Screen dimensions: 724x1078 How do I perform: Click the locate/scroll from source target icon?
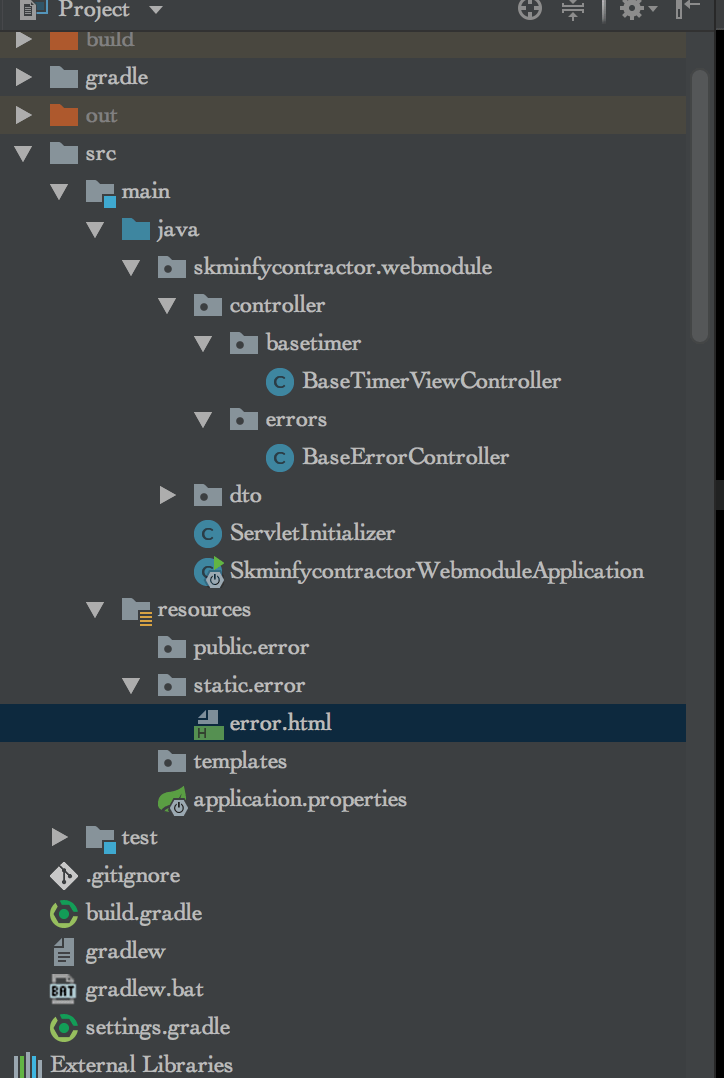coord(530,10)
